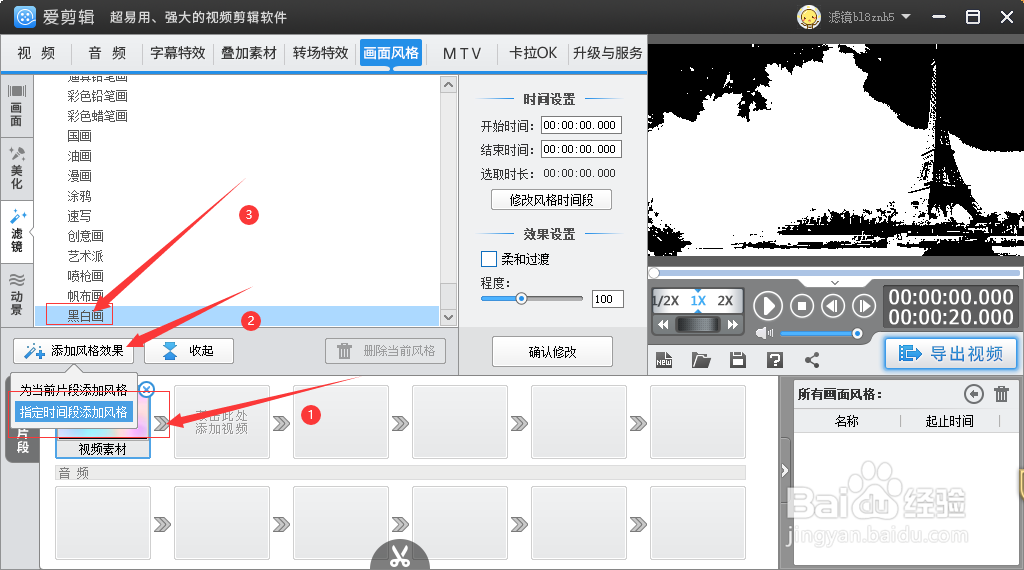The height and width of the screenshot is (570, 1024).
Task: Set playback speed to 1X
Action: (698, 301)
